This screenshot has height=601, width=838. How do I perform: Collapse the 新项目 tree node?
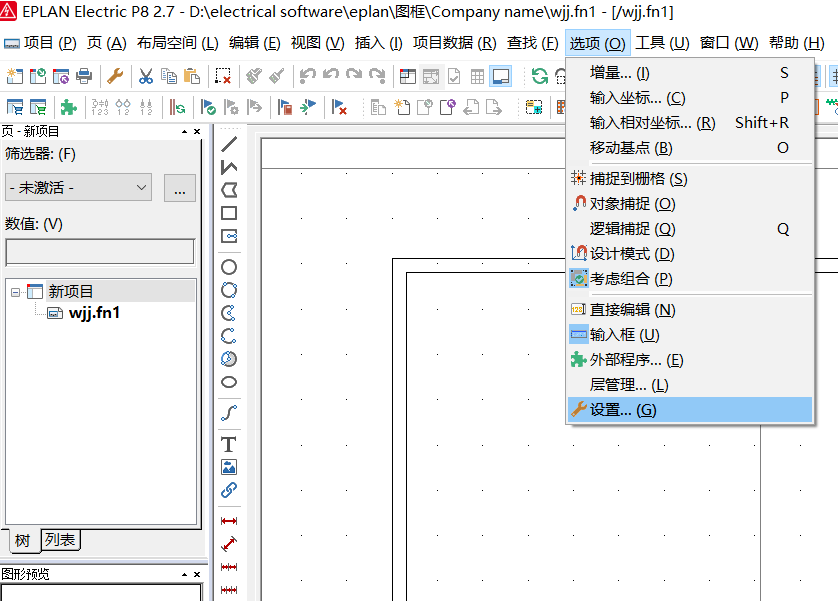coord(16,292)
